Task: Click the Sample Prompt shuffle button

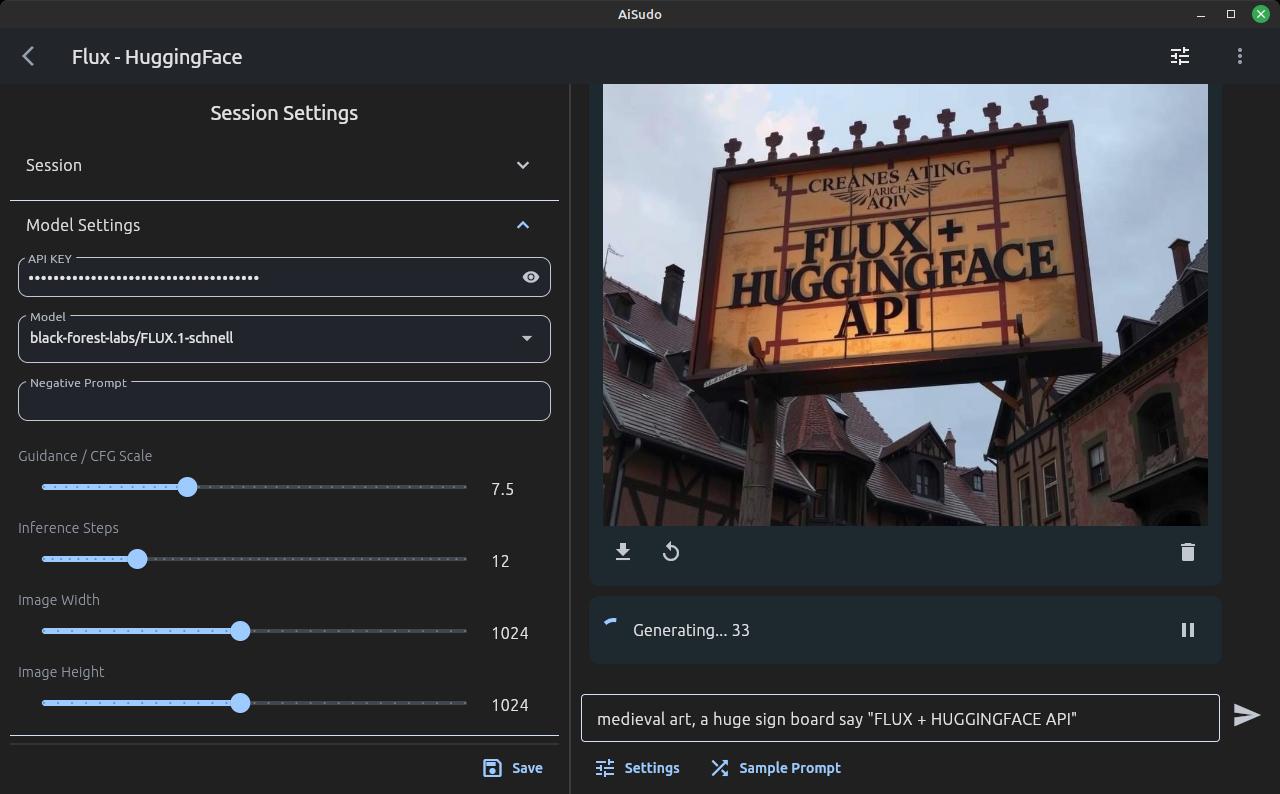Action: click(776, 768)
